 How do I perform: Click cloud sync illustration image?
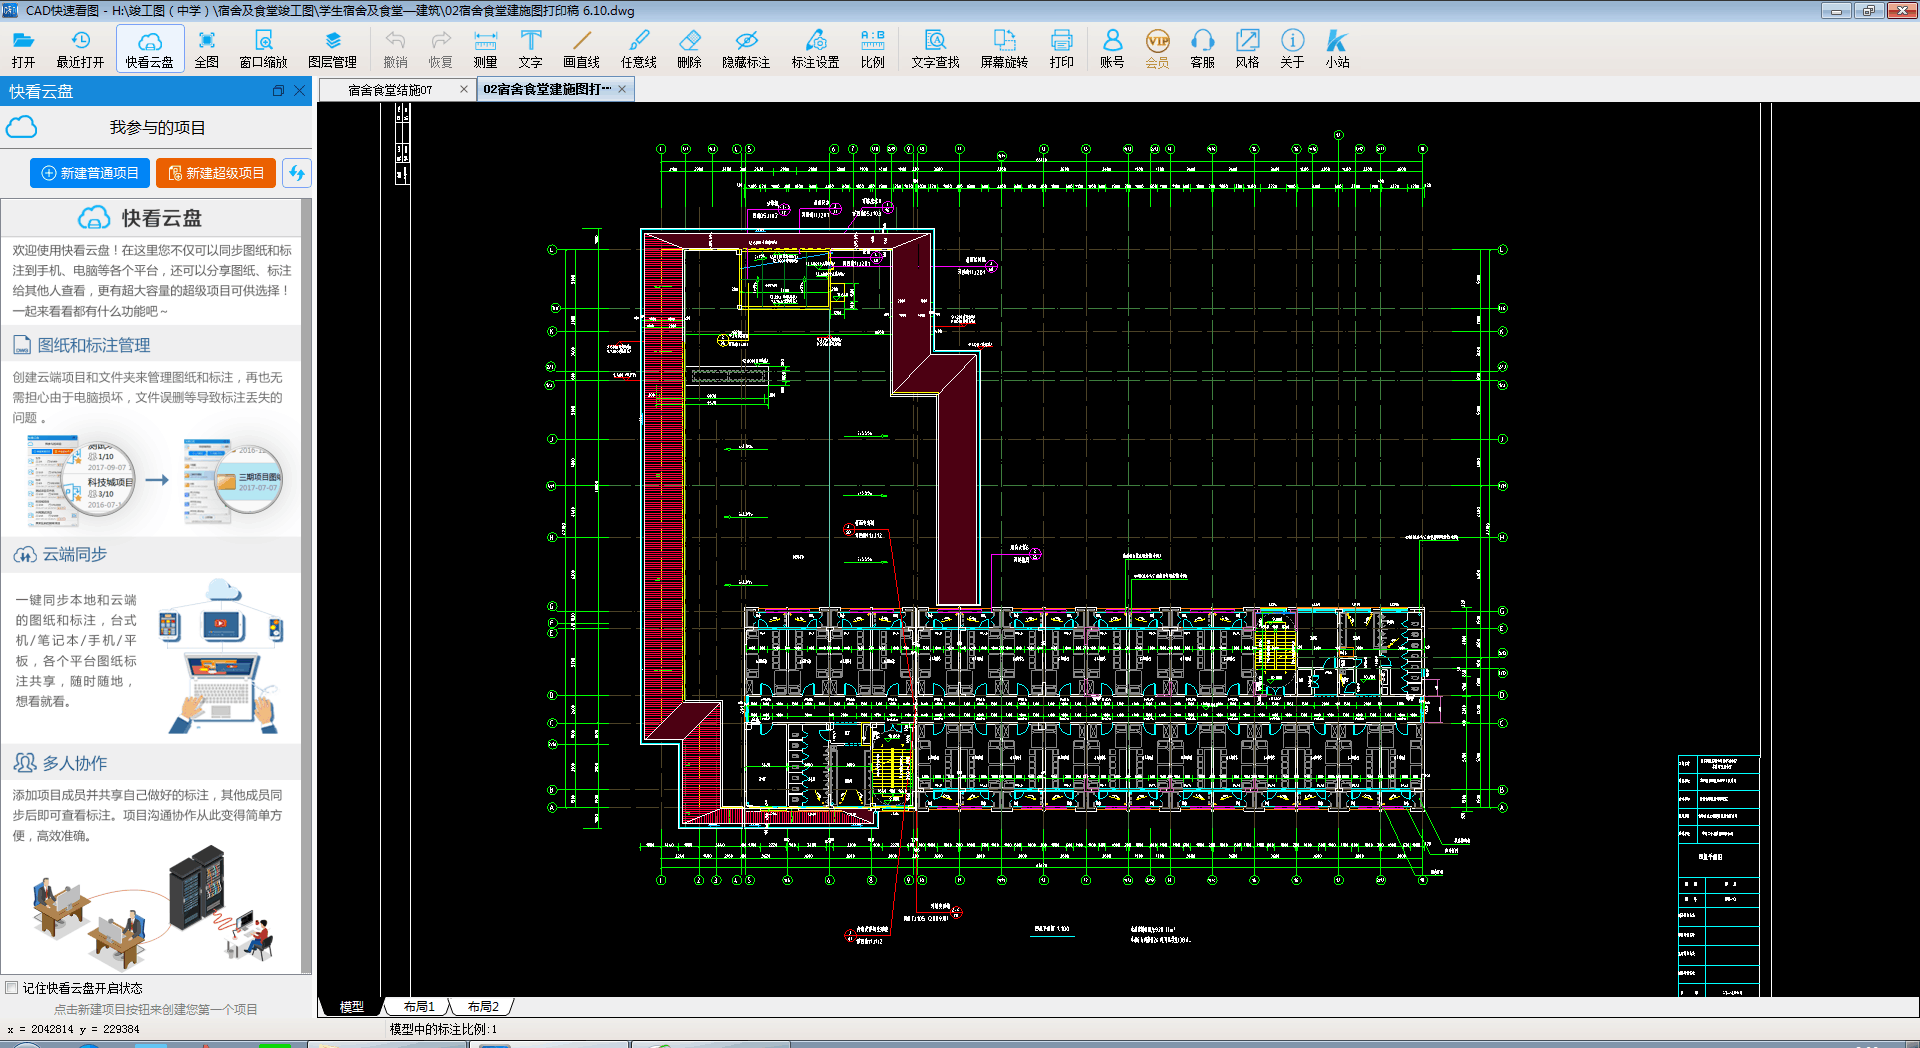[x=223, y=656]
